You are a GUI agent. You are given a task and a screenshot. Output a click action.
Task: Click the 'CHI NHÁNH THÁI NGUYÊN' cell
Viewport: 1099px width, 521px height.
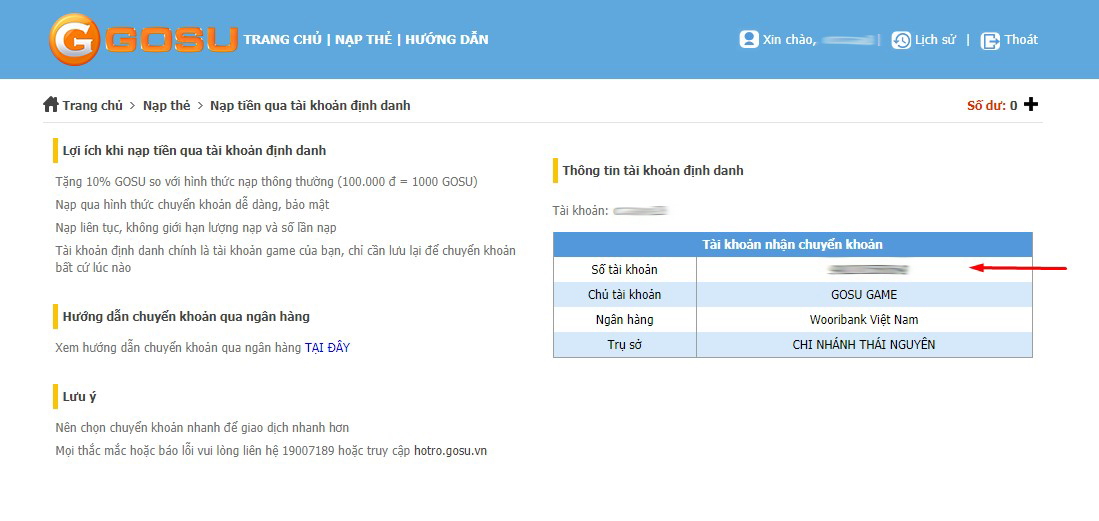(864, 344)
